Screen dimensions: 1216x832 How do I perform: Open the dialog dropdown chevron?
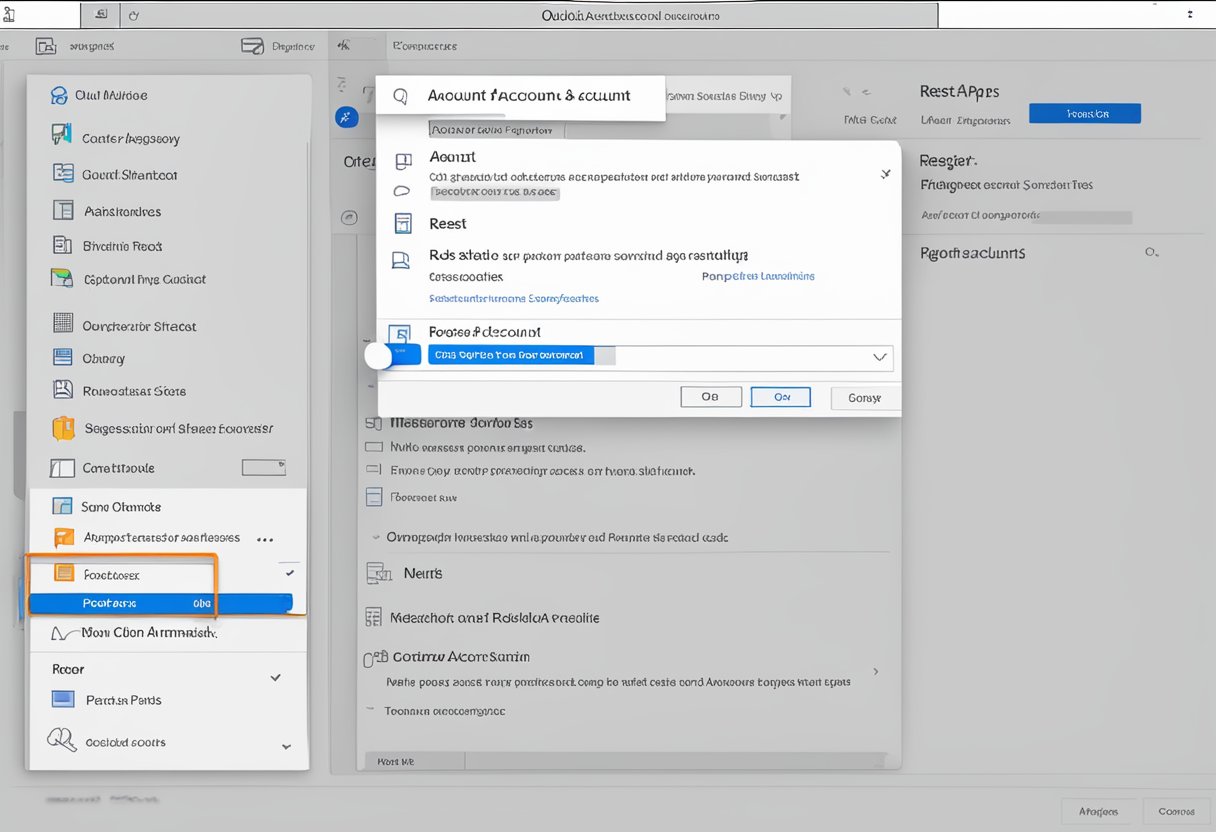879,356
